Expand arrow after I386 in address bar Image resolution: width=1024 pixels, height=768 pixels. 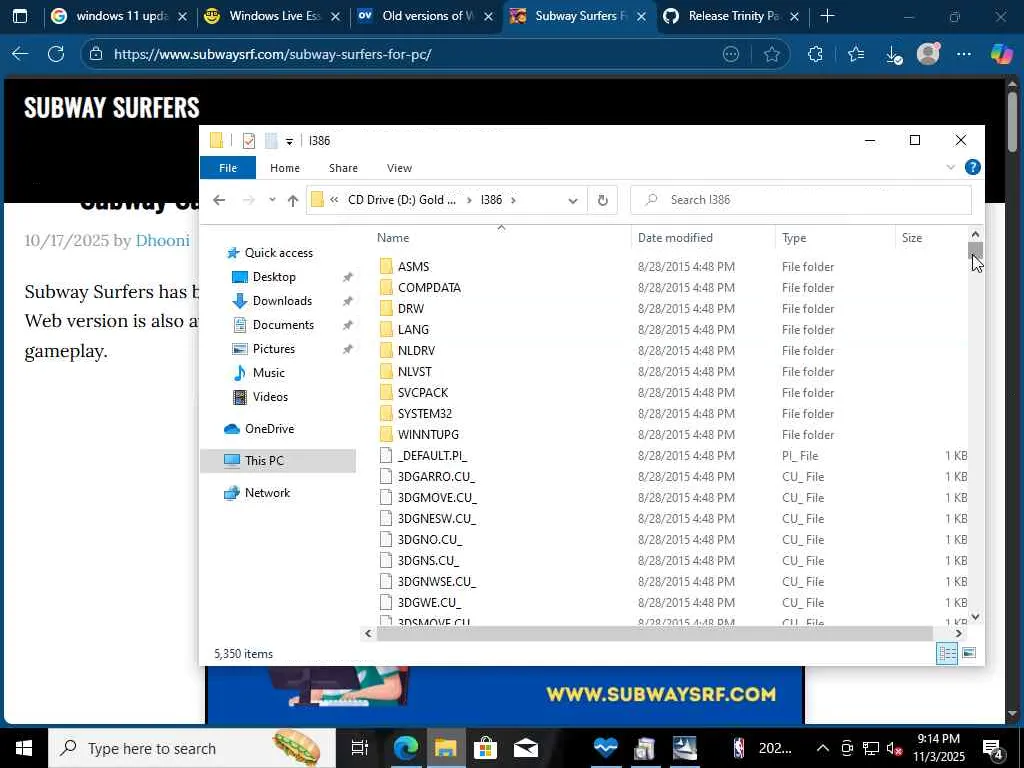point(513,200)
